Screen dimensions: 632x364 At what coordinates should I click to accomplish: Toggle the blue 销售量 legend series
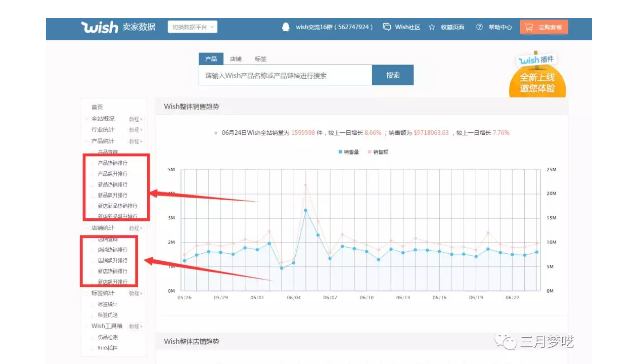coord(349,152)
